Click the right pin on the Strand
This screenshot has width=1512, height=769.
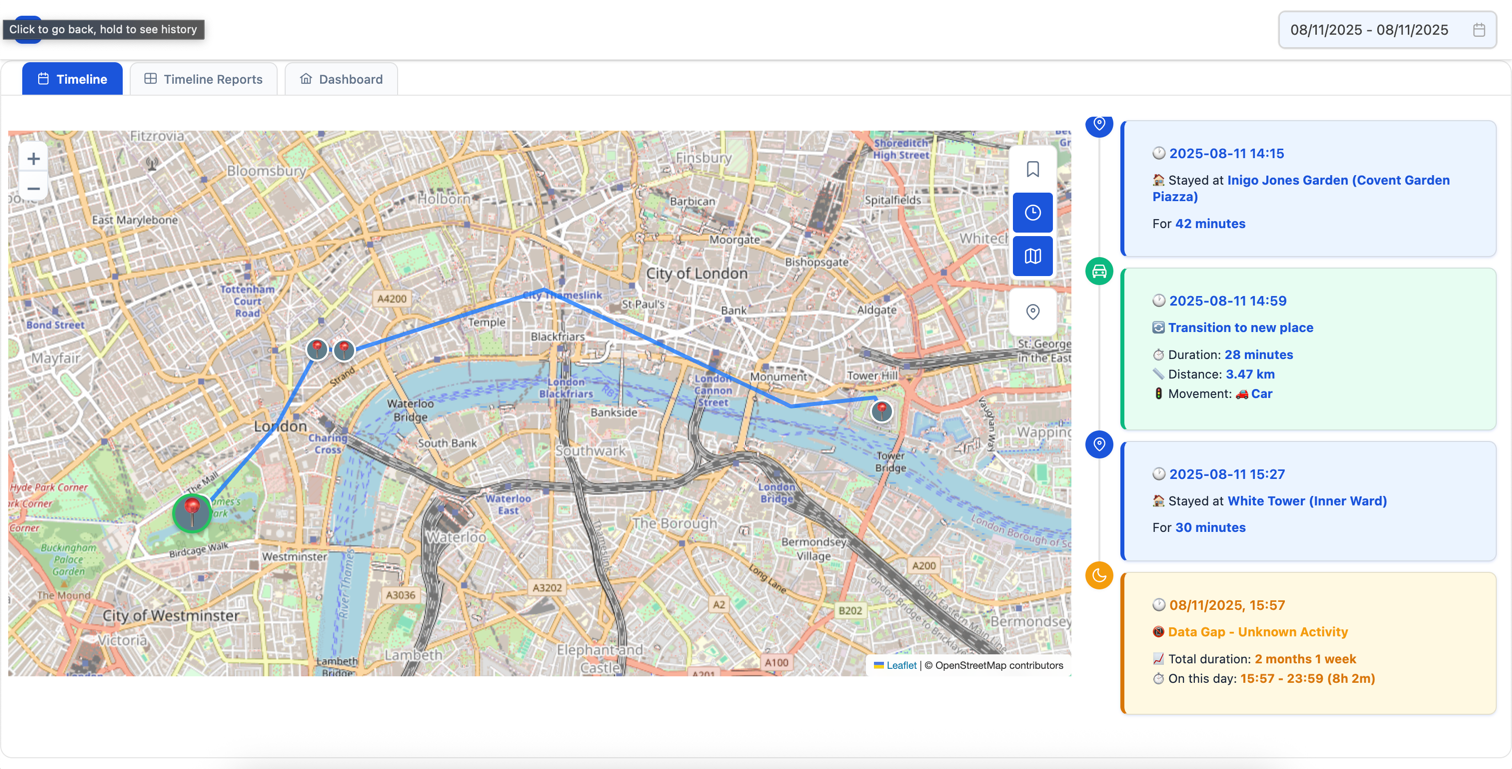click(344, 350)
